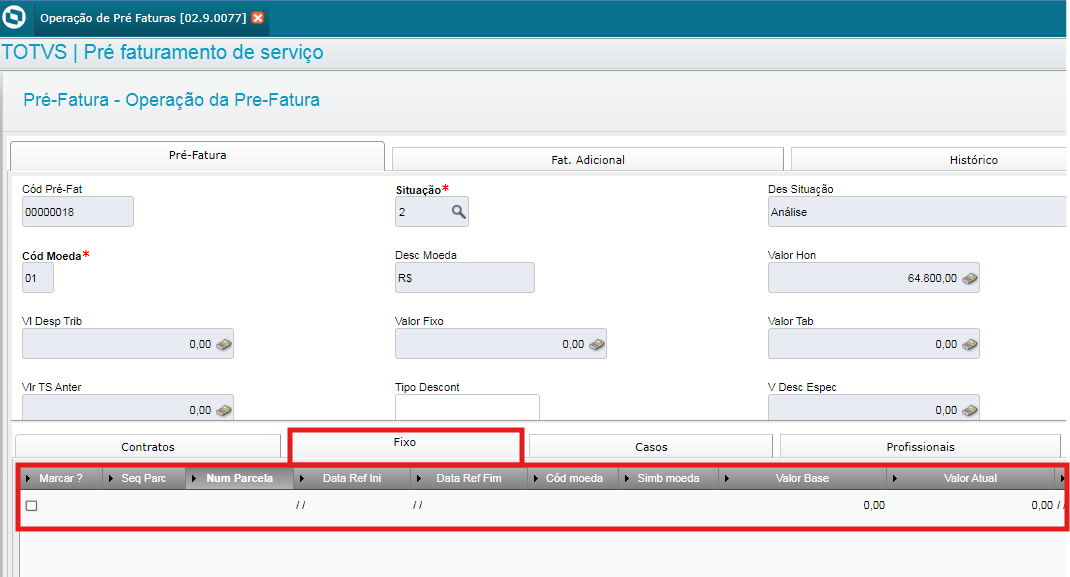Click the Simb moeda column header

(668, 479)
